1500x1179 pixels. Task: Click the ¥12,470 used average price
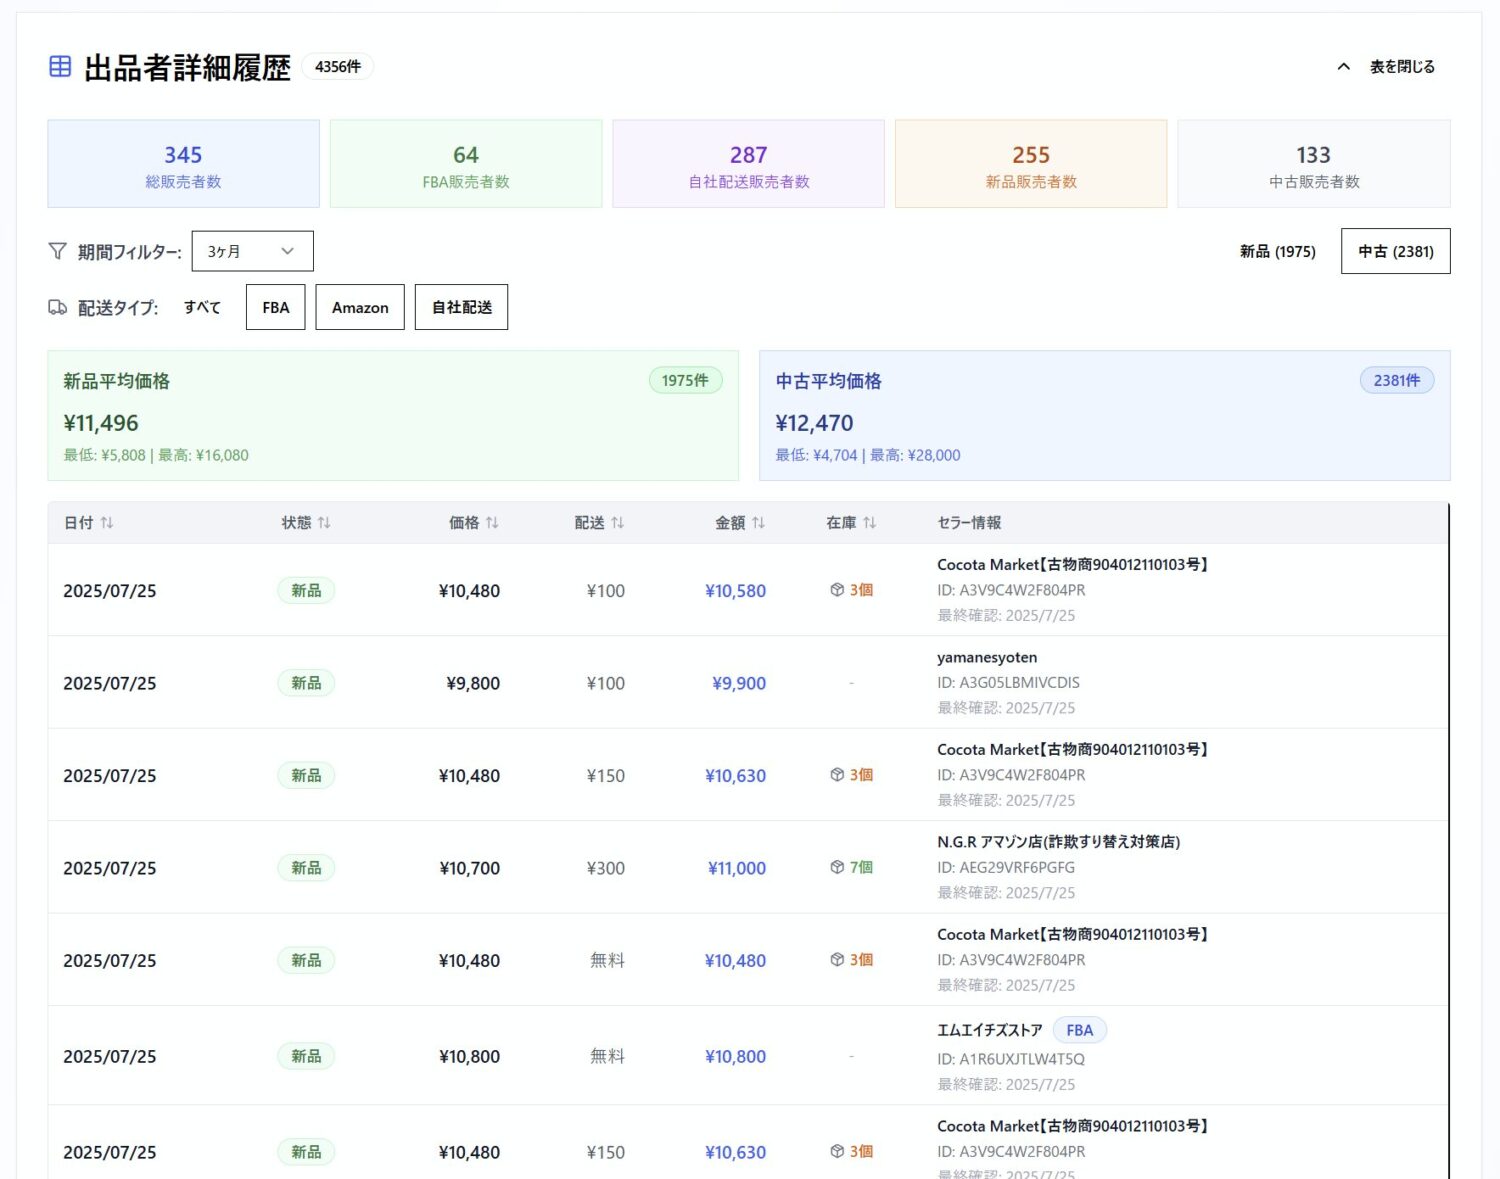click(x=814, y=423)
